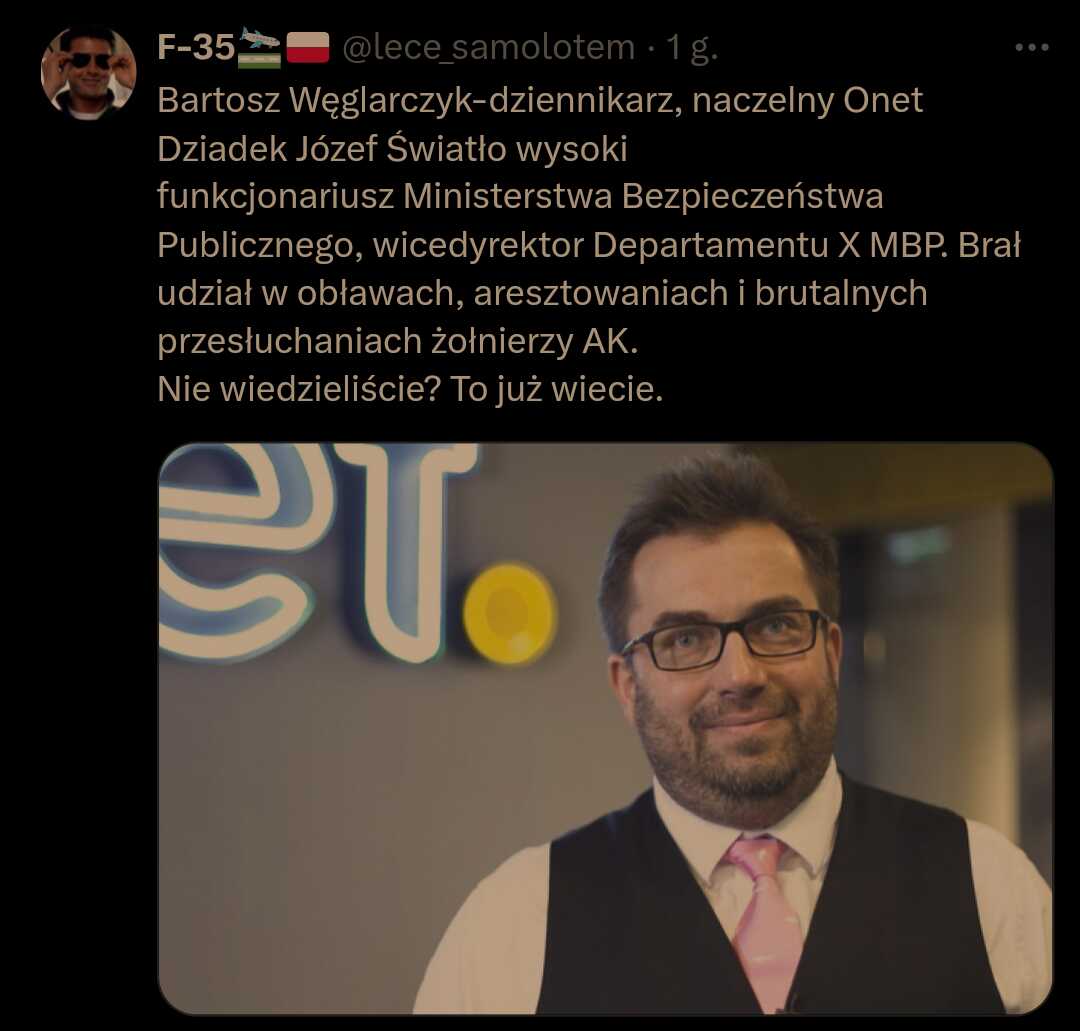Click the 'funkcjonariusz Ministerstwa Bezpieczeństwa' text line
The image size is (1080, 1031).
click(x=520, y=196)
